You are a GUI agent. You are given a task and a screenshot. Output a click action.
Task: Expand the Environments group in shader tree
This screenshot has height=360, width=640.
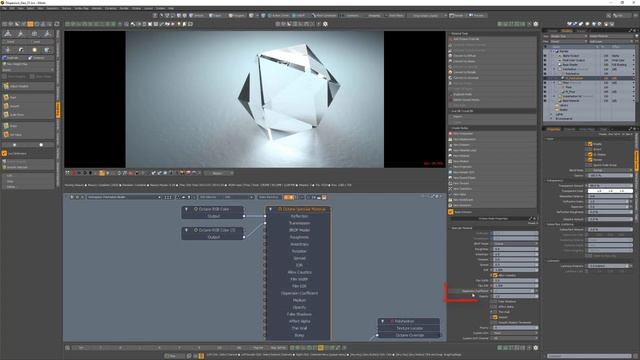coord(551,119)
